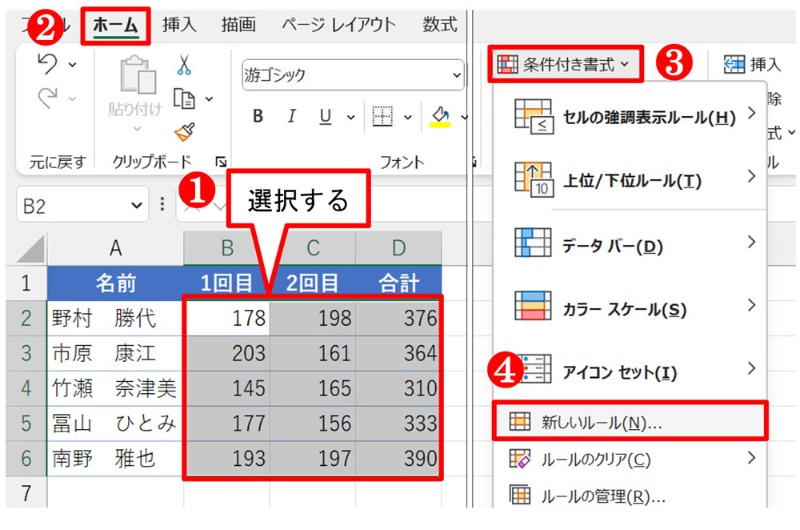
Task: Open the 条件付き書式 dropdown button
Action: pyautogui.click(x=565, y=65)
